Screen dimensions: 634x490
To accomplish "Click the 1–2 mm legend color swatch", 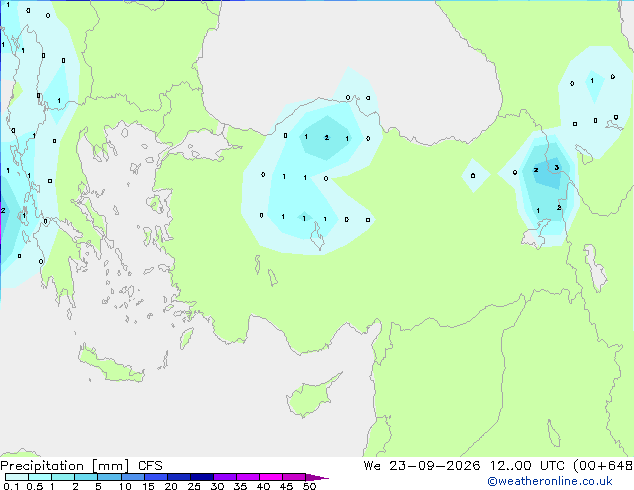I will 63,477.
